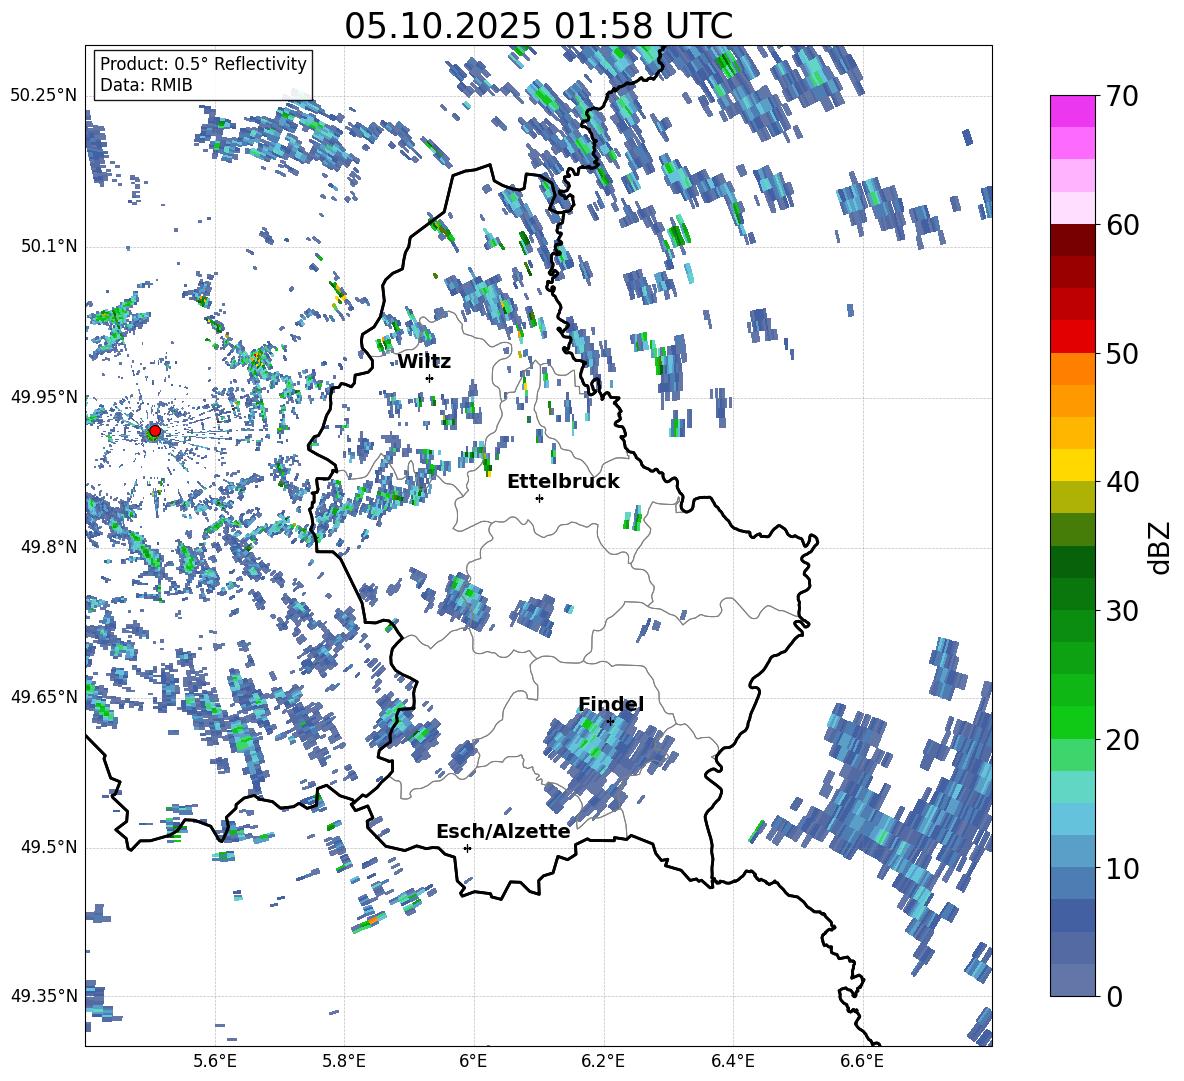
Task: Click the yellow colorbar segment just above 40
Action: pyautogui.click(x=1072, y=465)
